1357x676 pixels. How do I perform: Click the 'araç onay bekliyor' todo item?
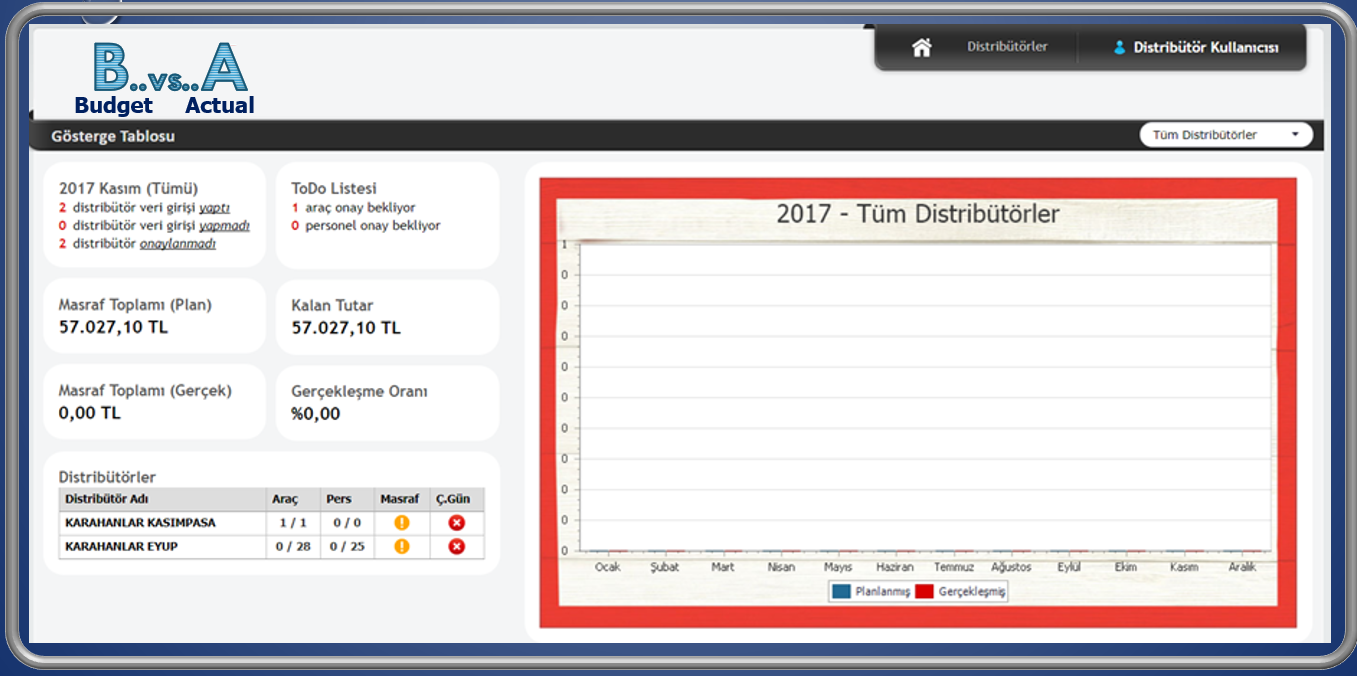(360, 208)
